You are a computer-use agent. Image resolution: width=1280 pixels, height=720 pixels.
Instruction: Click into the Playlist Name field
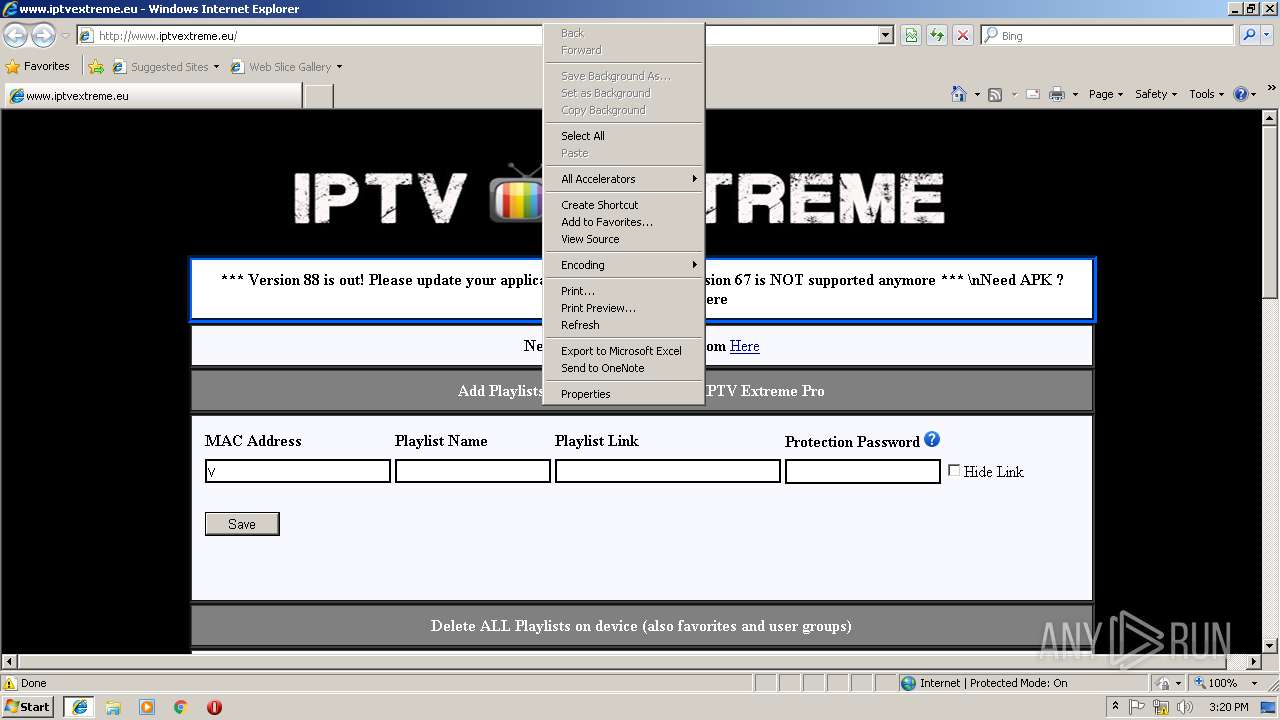(x=473, y=471)
